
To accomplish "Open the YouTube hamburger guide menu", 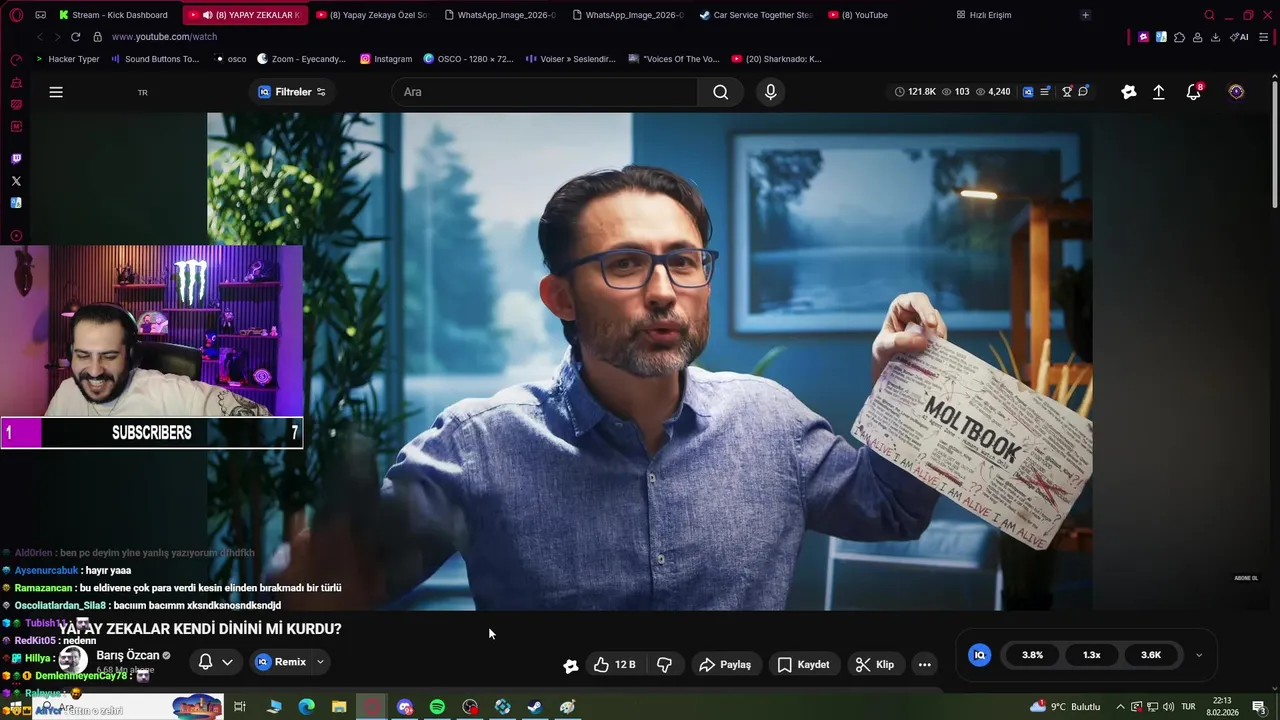I will pos(56,92).
